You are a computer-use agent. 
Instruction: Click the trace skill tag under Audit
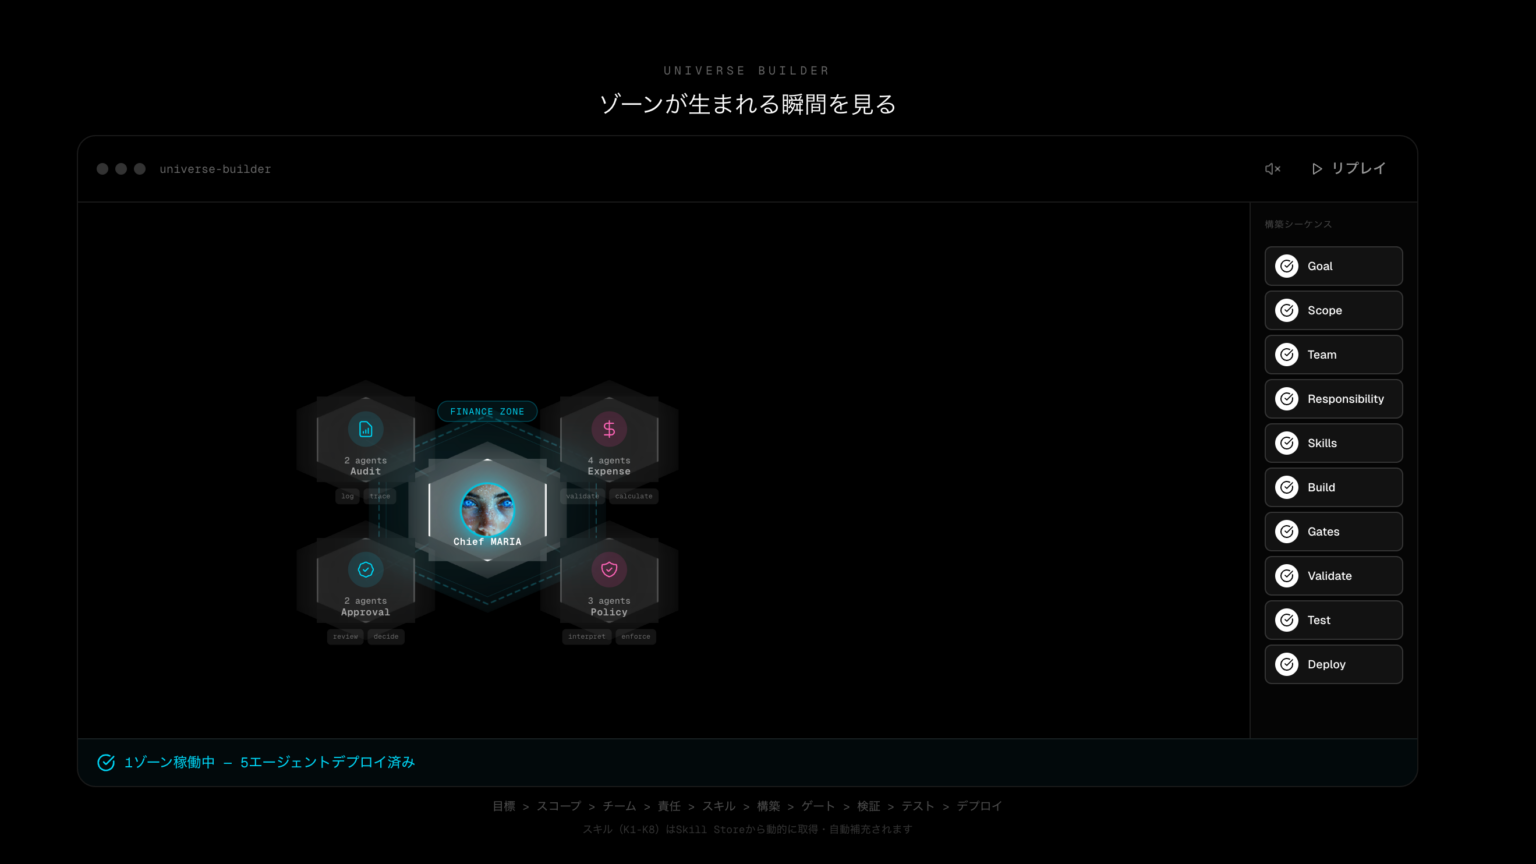pyautogui.click(x=380, y=496)
